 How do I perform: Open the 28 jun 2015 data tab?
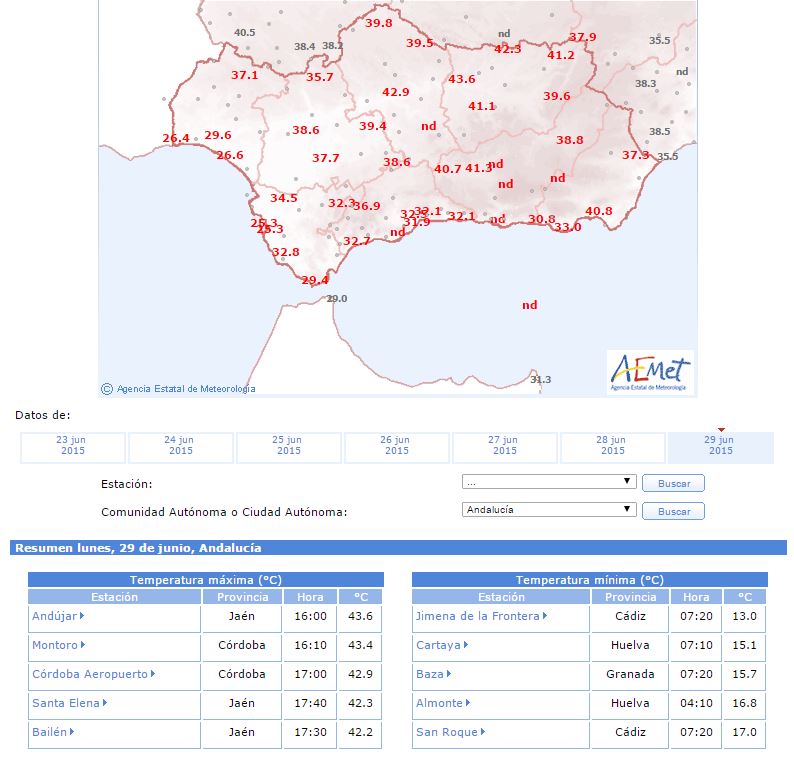click(x=612, y=448)
